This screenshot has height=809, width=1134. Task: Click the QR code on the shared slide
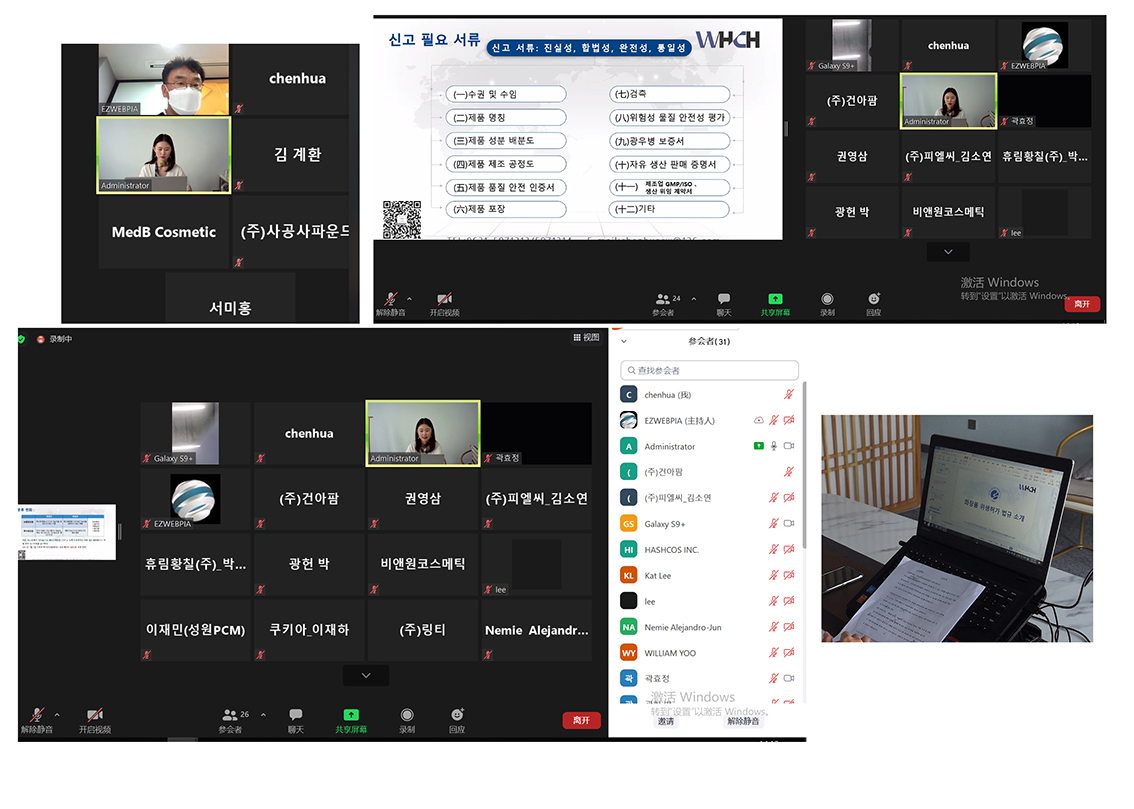(401, 220)
